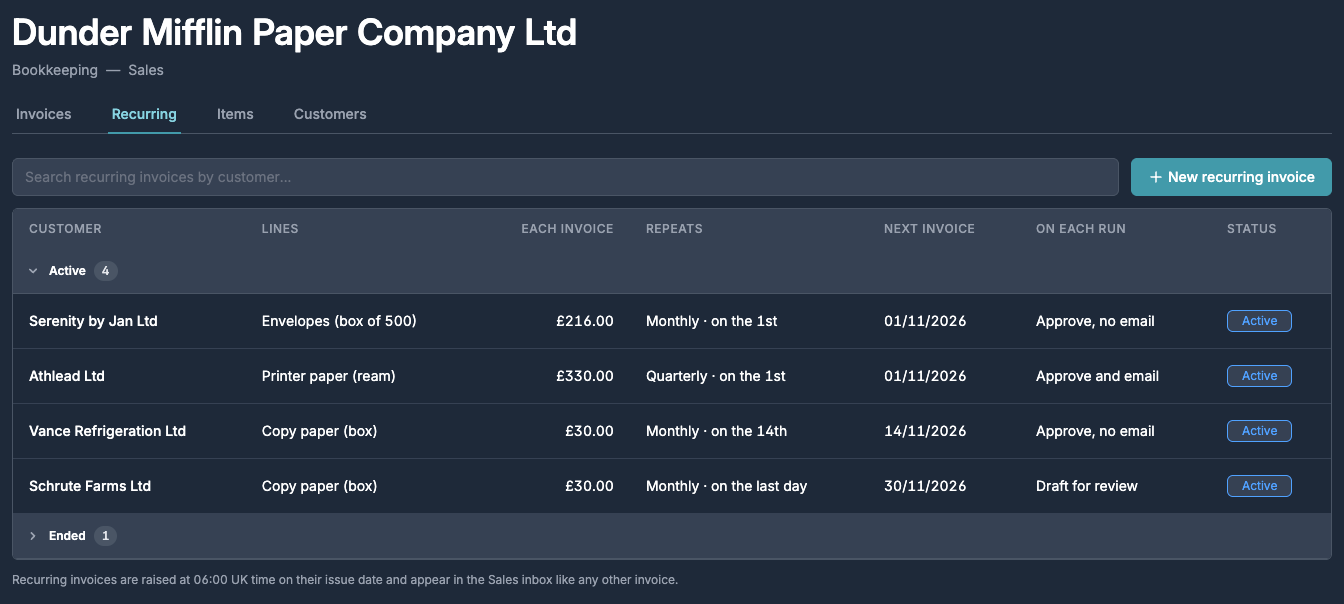Click Active status badge for Schrute Farms
Image resolution: width=1344 pixels, height=604 pixels.
click(x=1259, y=486)
